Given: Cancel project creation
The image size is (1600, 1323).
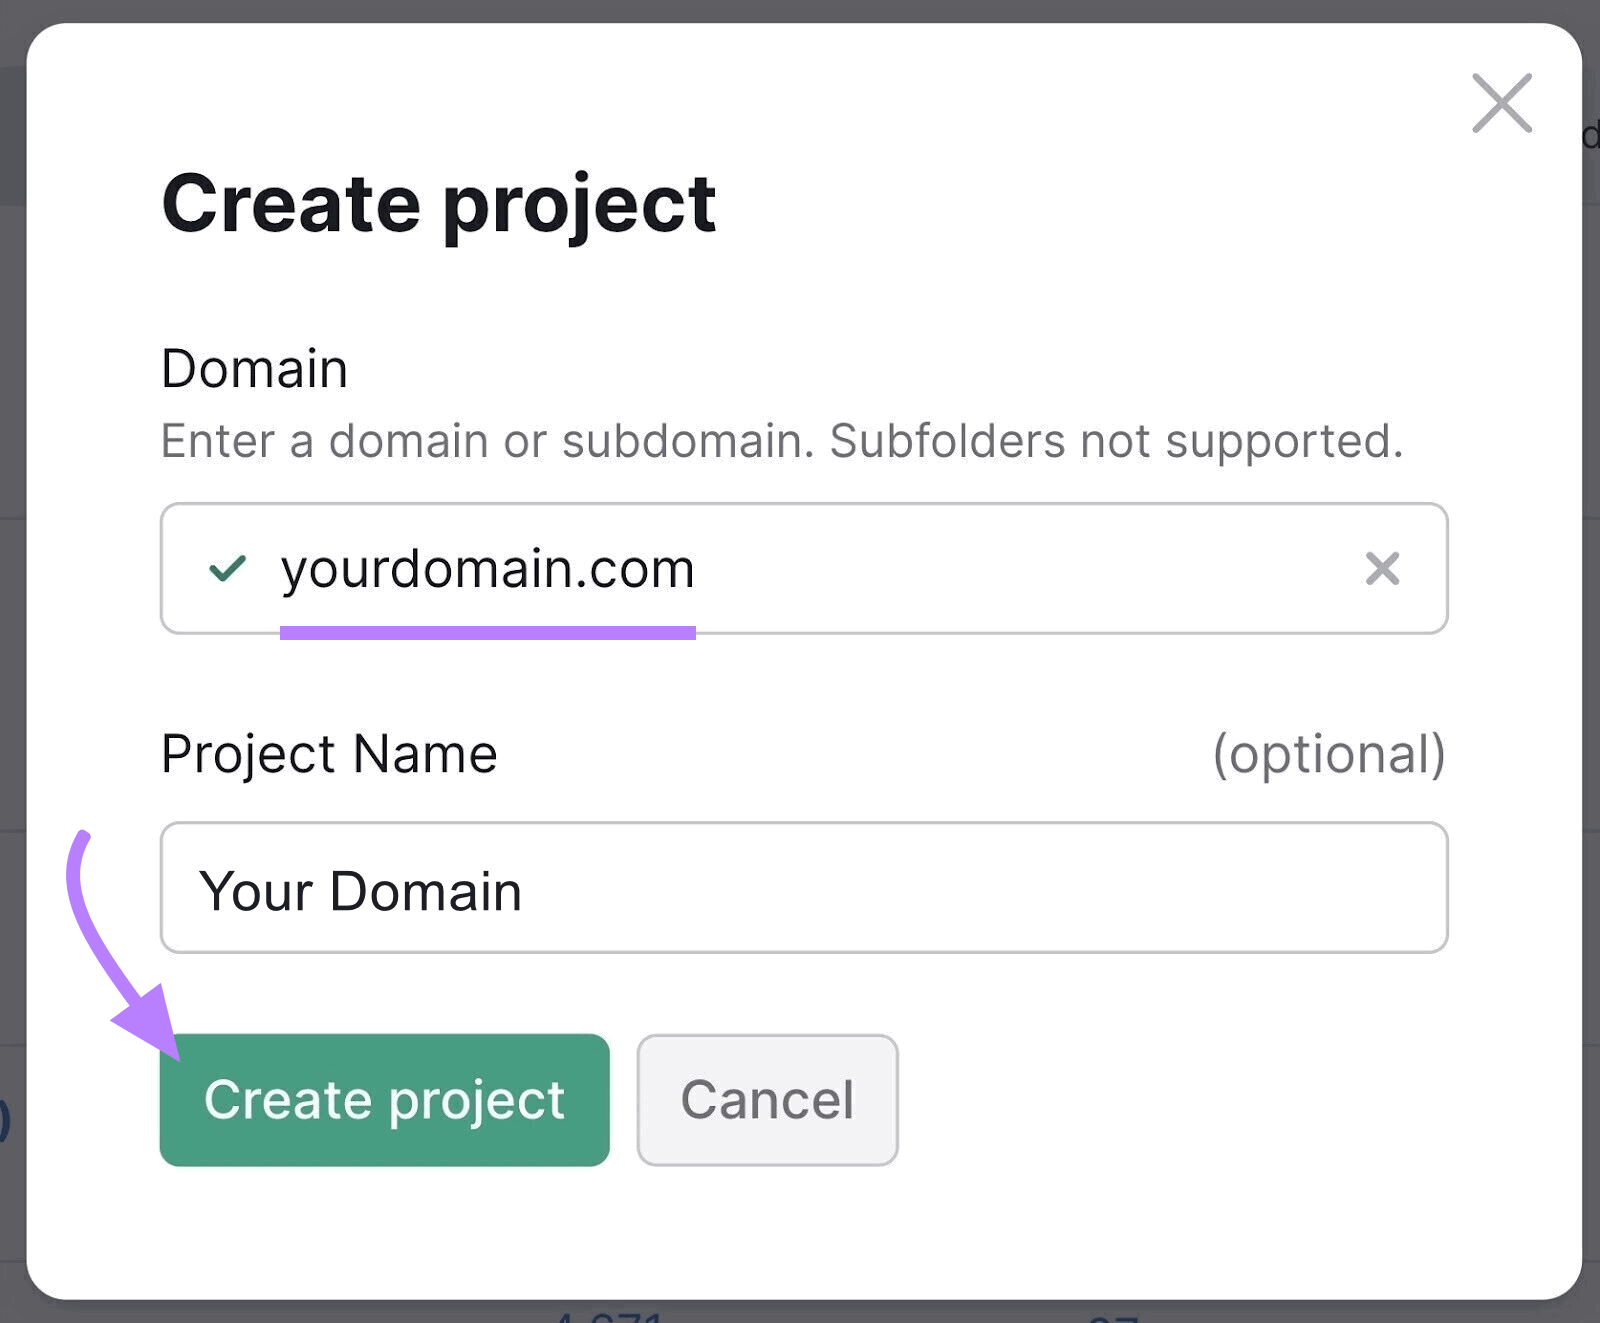Looking at the screenshot, I should click(x=766, y=1098).
